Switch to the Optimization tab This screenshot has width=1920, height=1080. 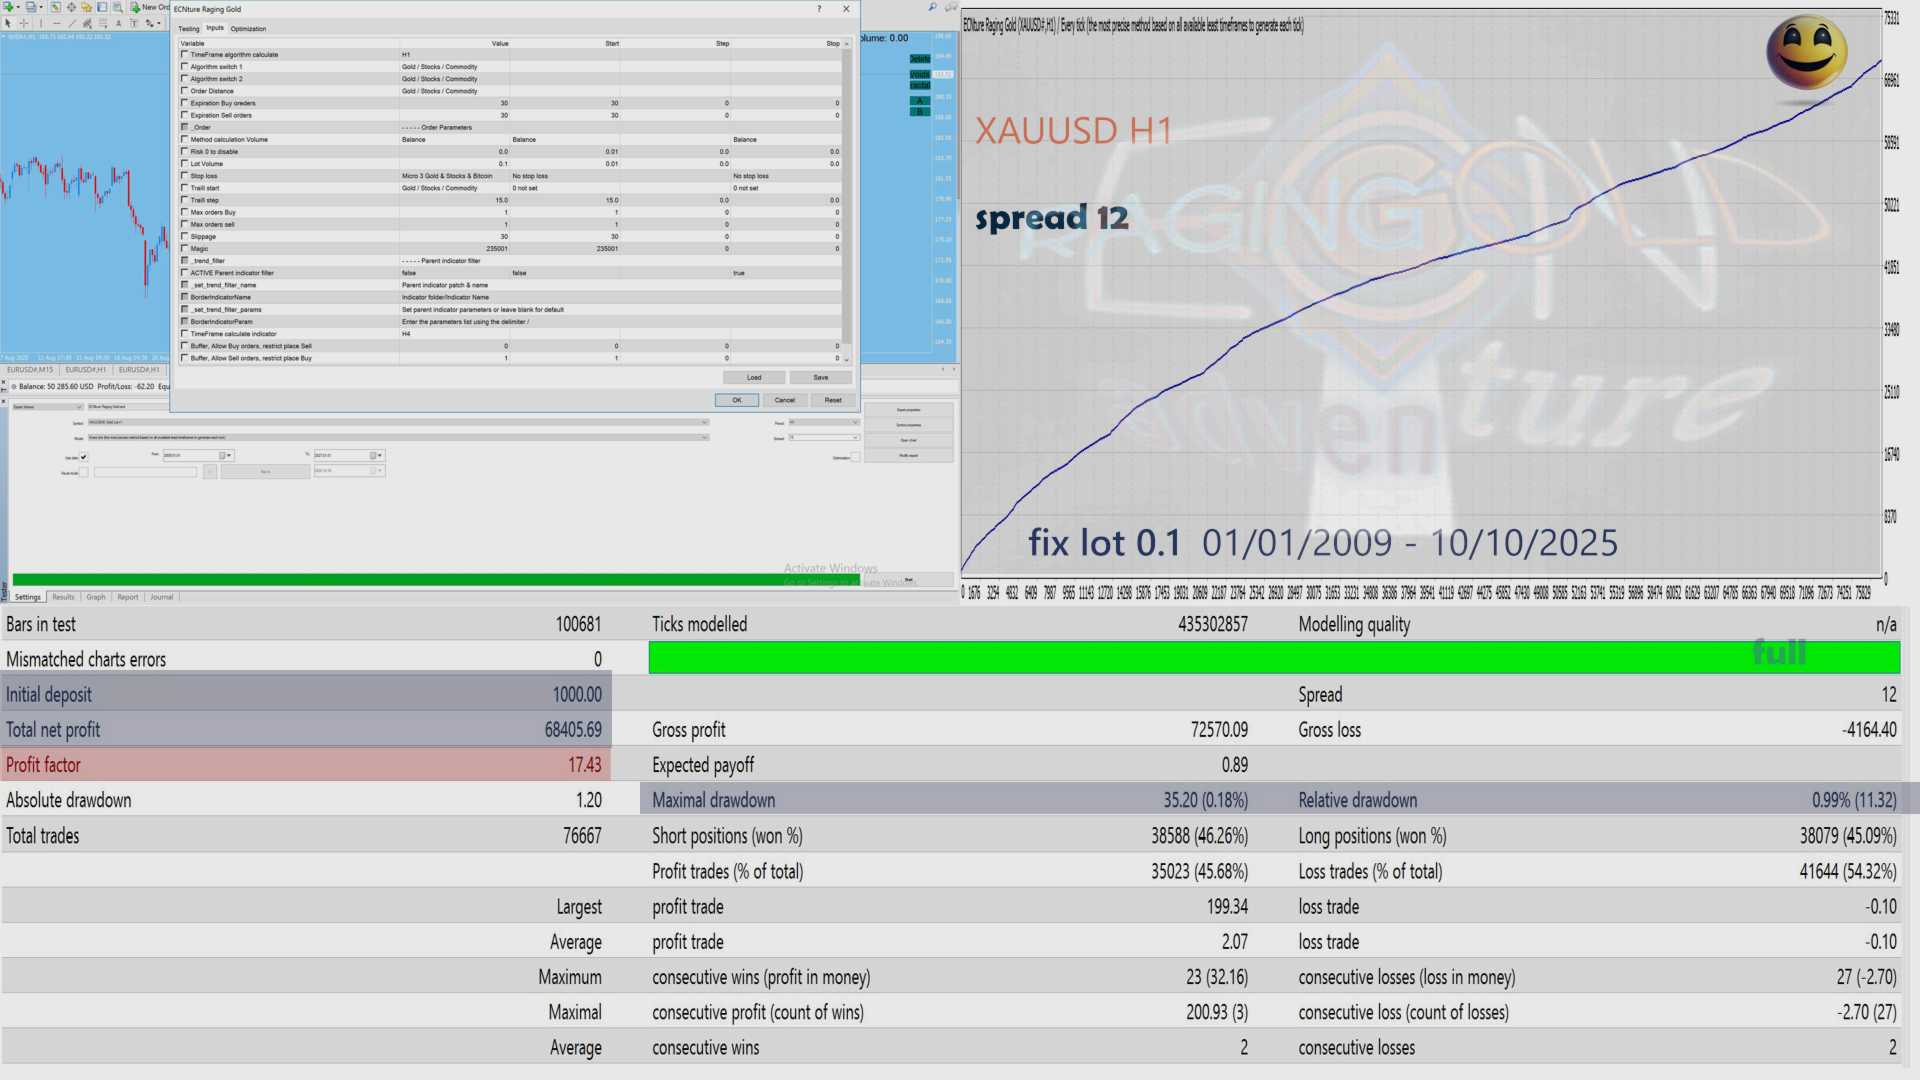click(x=248, y=29)
